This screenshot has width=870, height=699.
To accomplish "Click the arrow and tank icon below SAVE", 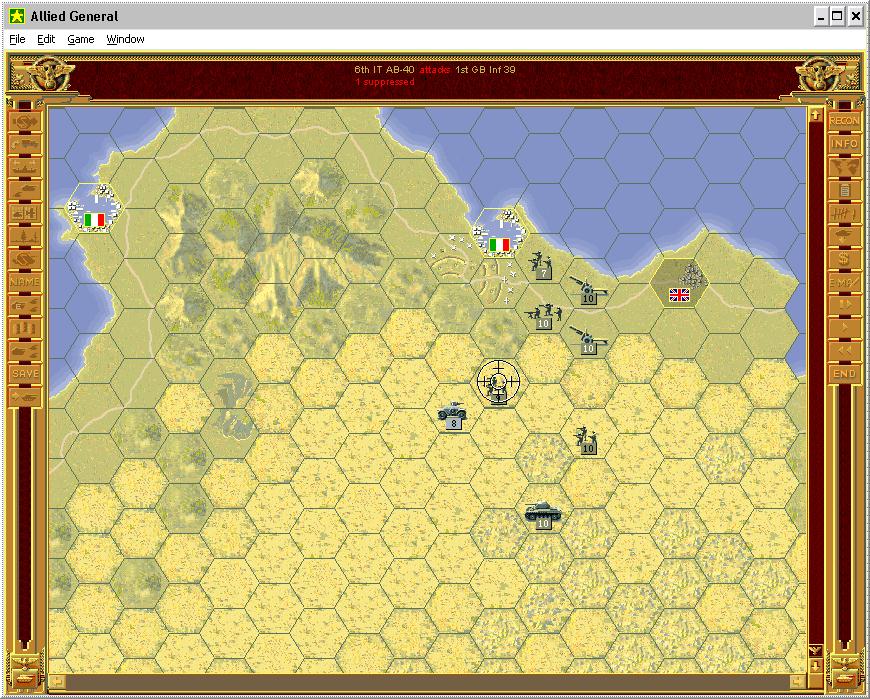I will point(25,397).
